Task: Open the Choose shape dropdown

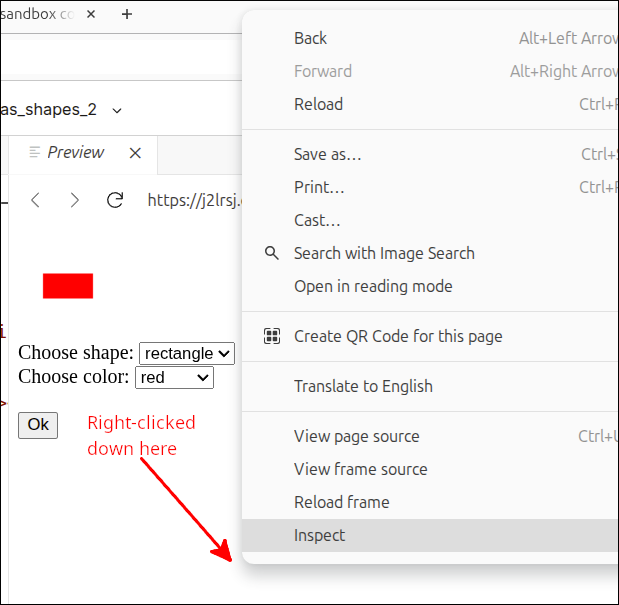Action: [x=186, y=353]
